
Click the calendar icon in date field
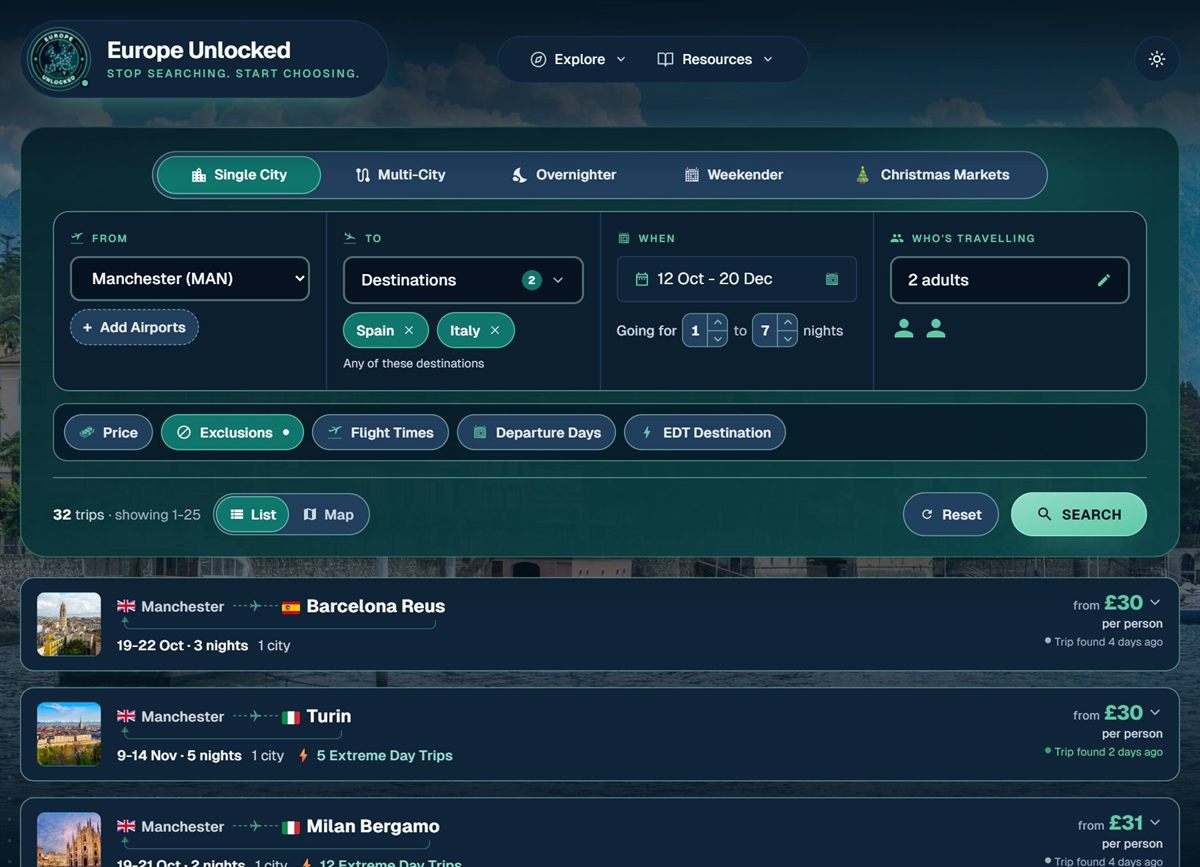pos(832,279)
